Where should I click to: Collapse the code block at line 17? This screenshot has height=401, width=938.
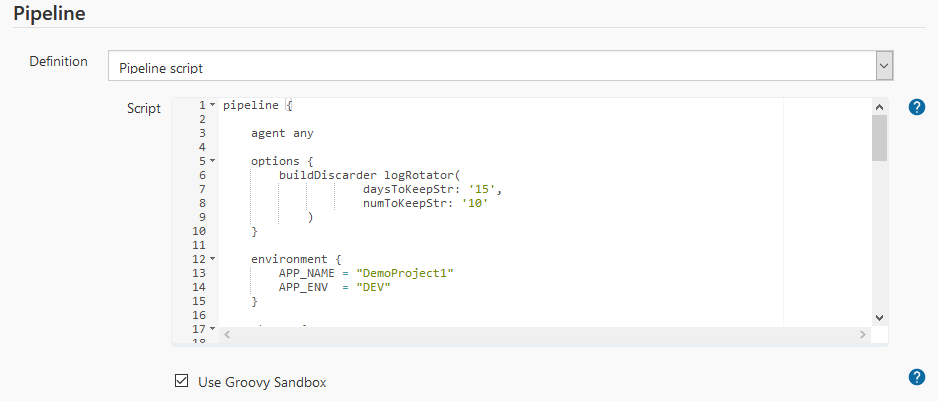point(213,328)
